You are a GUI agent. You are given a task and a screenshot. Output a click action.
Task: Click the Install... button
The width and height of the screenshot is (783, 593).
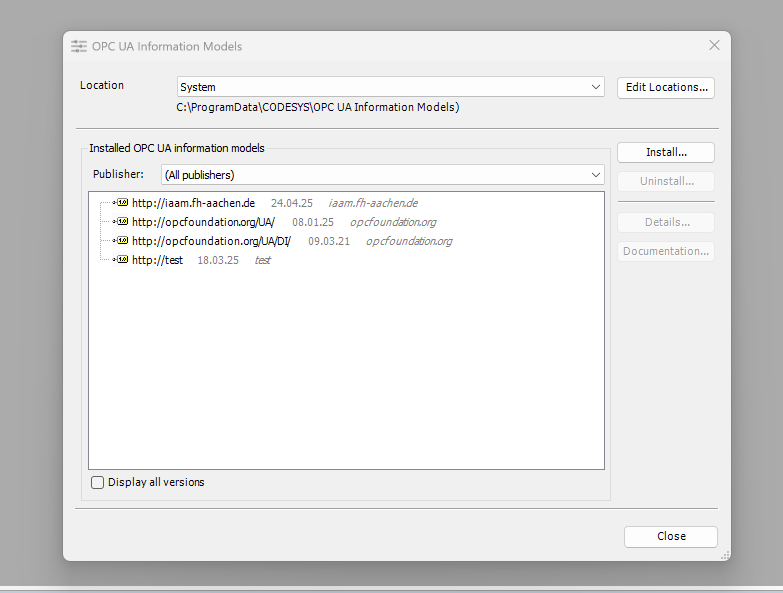point(666,152)
